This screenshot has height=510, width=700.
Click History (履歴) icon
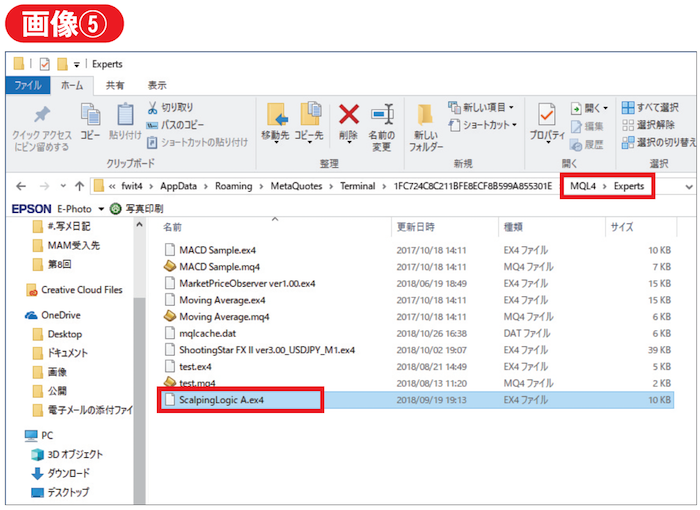pos(576,145)
